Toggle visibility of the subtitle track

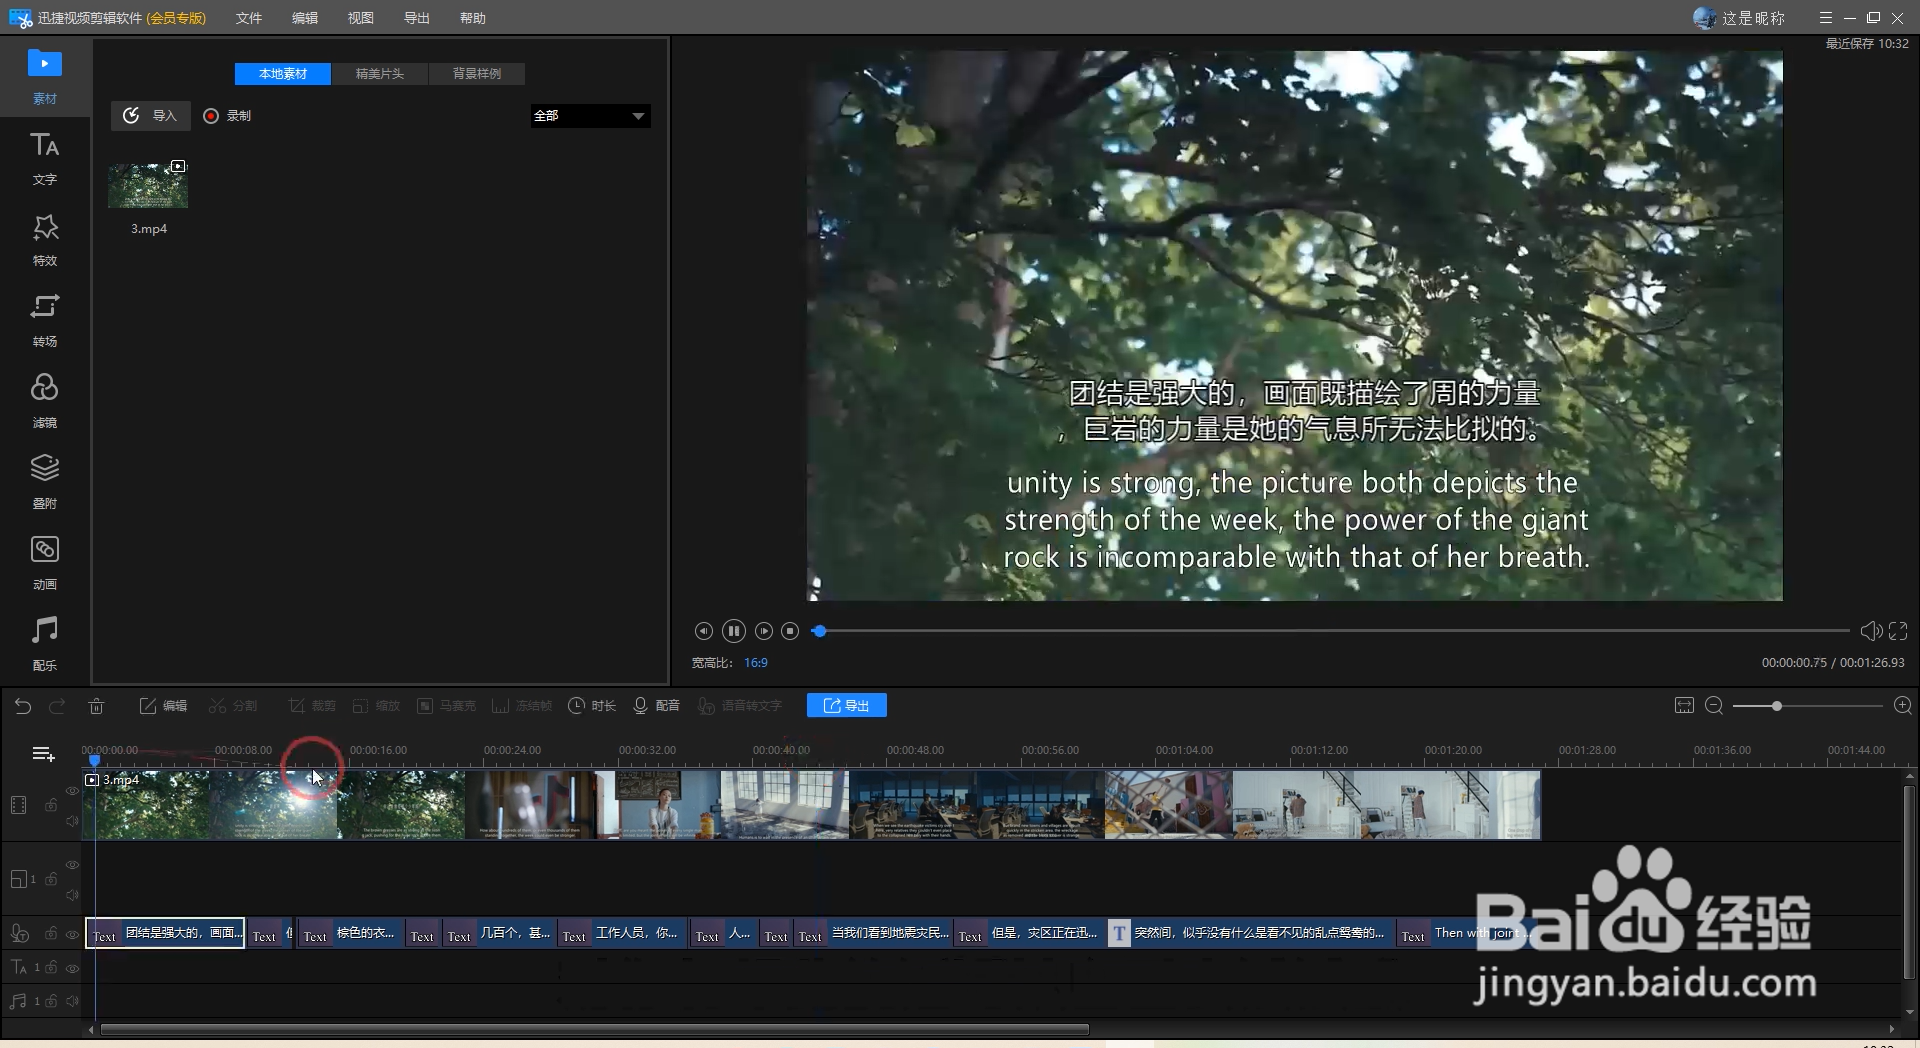[x=72, y=934]
